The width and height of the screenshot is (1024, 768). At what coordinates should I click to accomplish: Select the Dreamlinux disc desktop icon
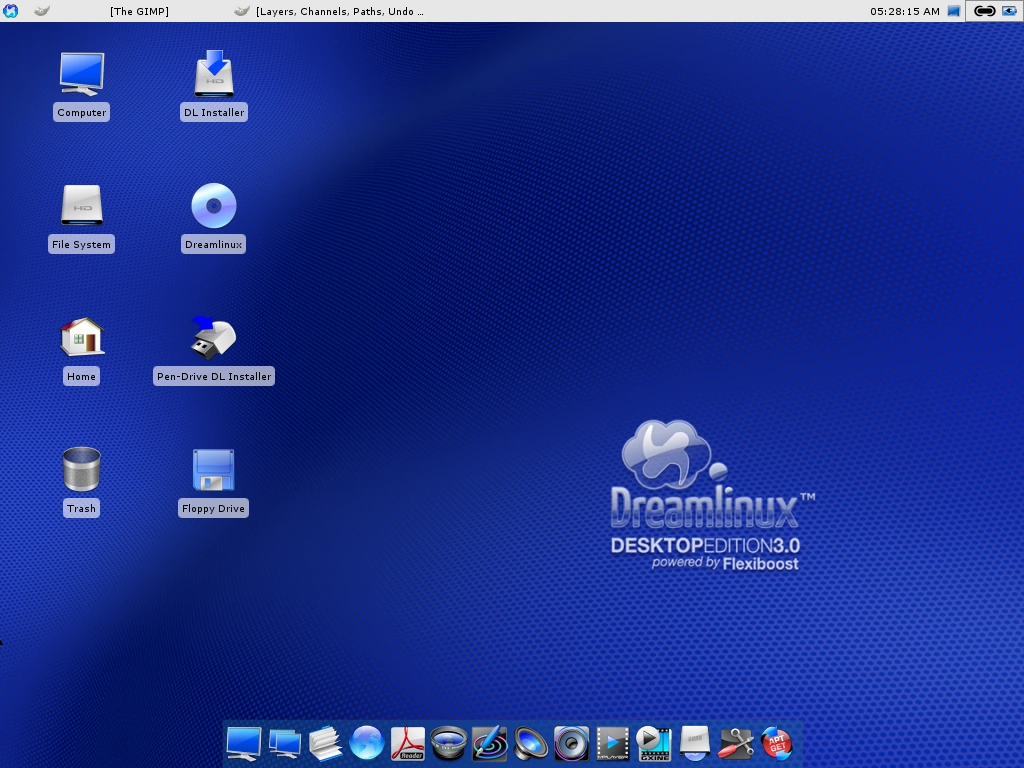point(214,207)
